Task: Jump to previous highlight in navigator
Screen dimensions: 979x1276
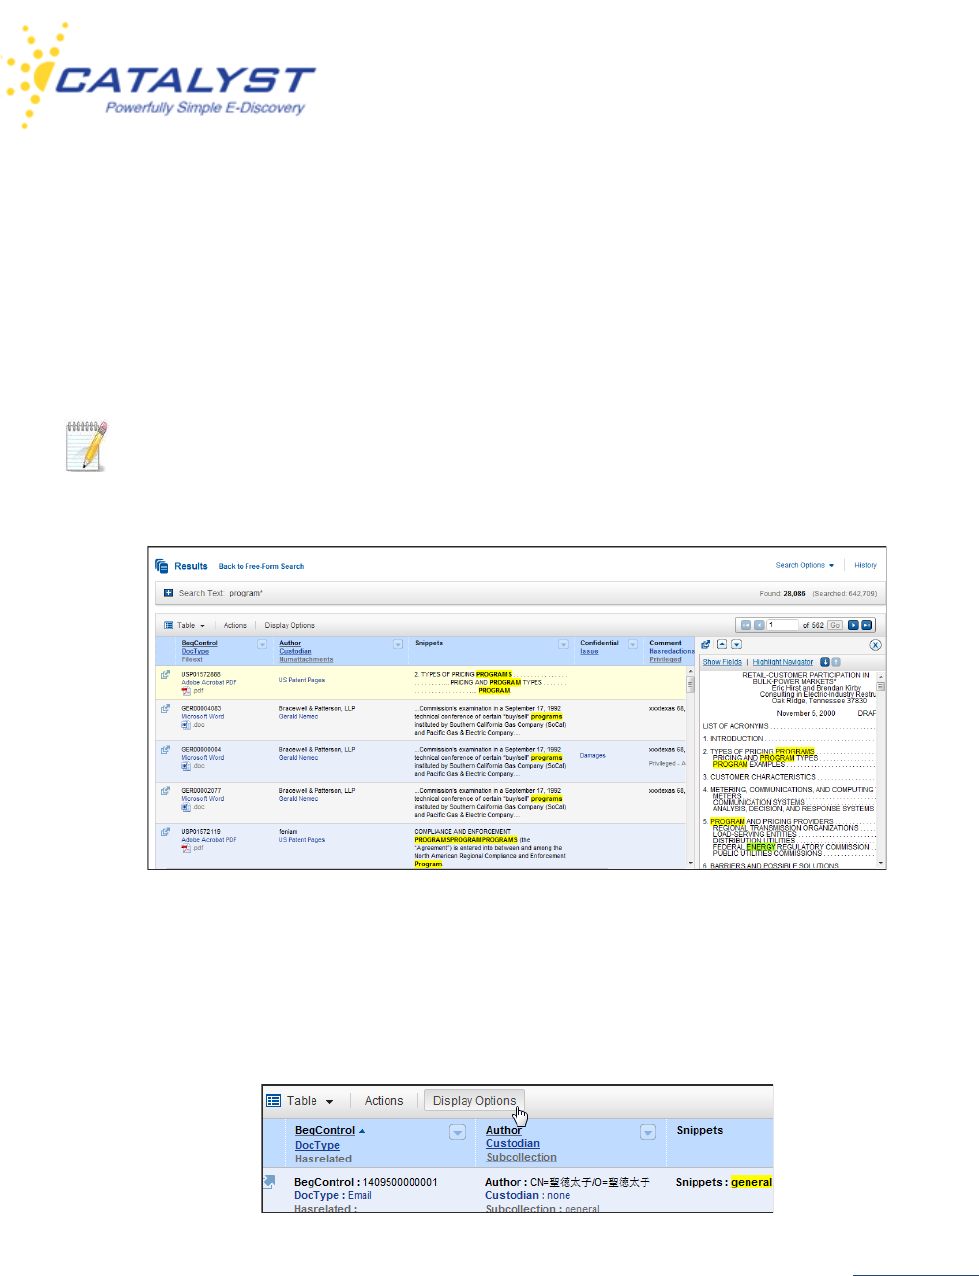Action: [x=836, y=662]
